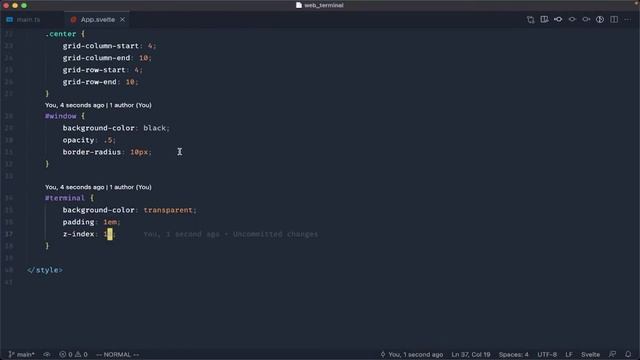Click the eye icon beside main* branch

47,354
